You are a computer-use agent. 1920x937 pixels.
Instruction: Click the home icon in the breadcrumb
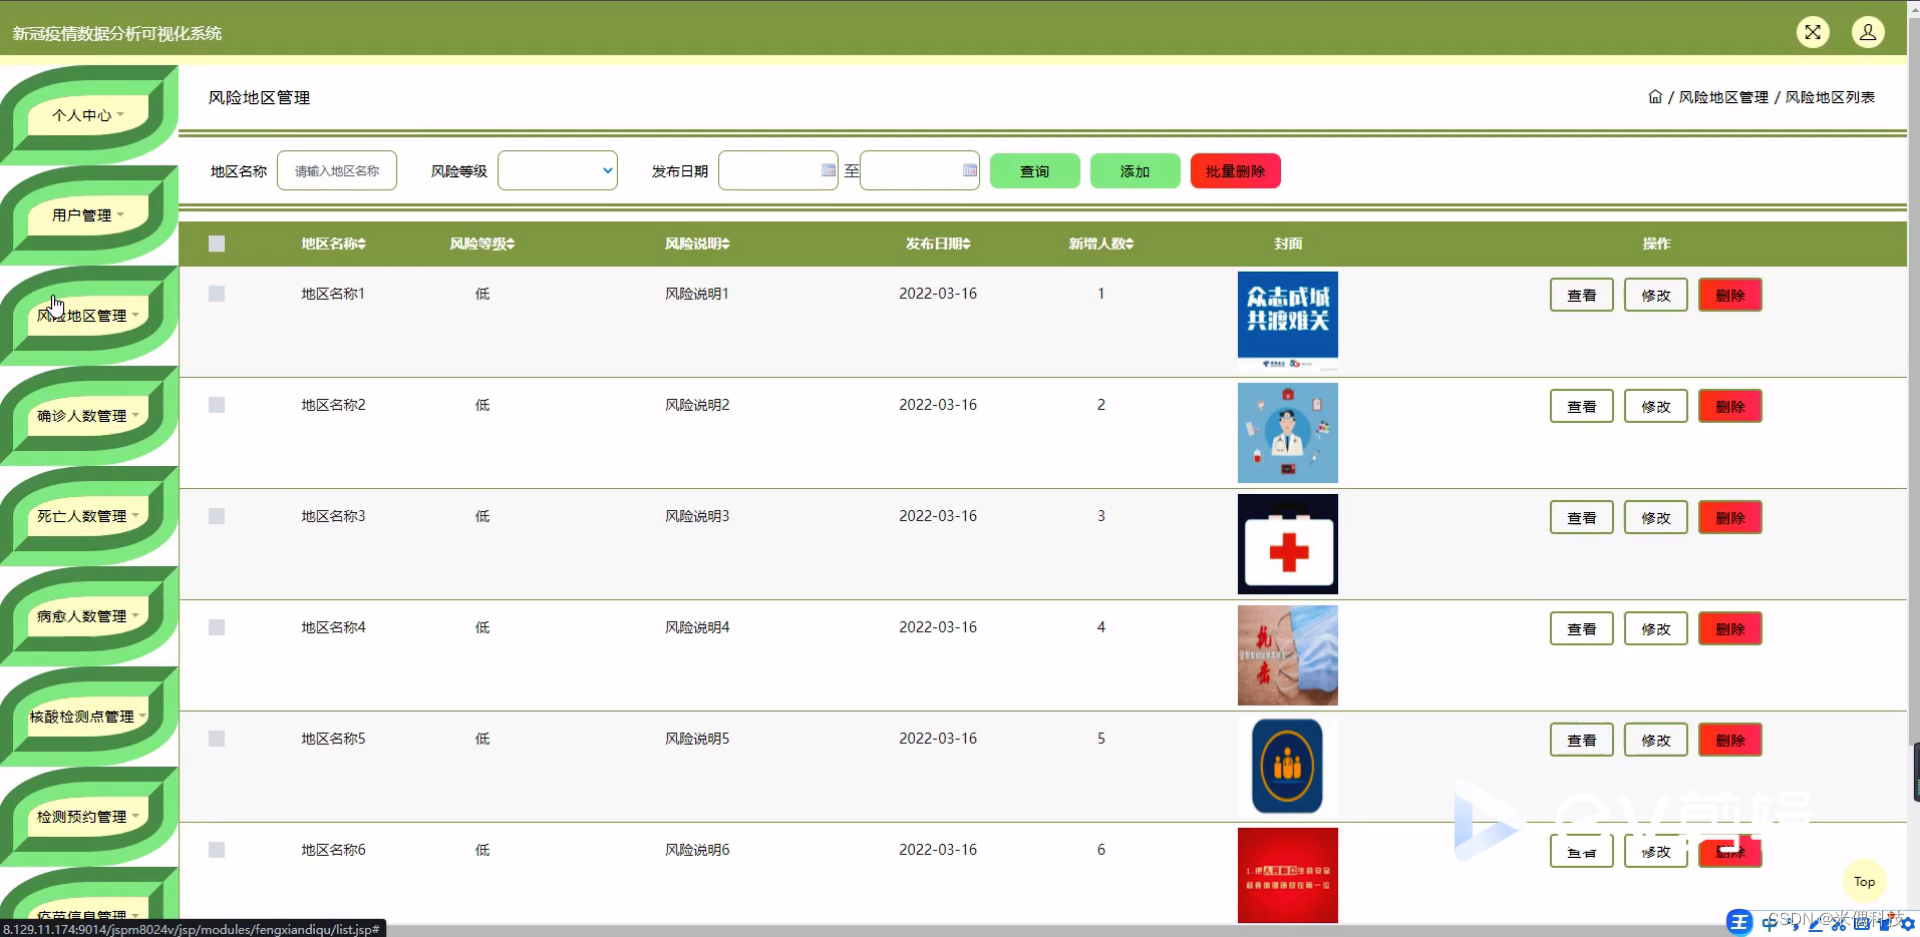[1654, 96]
